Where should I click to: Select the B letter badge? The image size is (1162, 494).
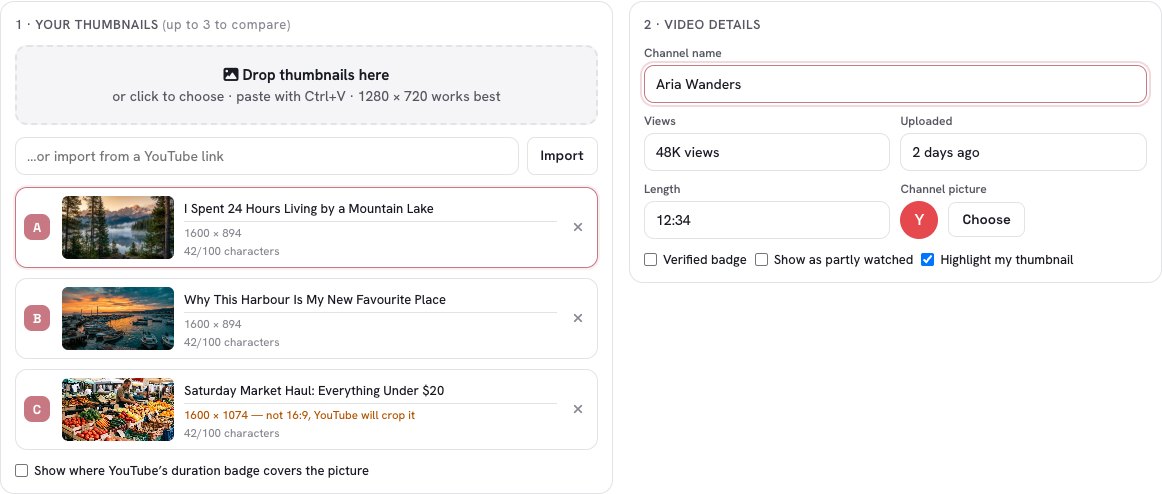tap(37, 318)
